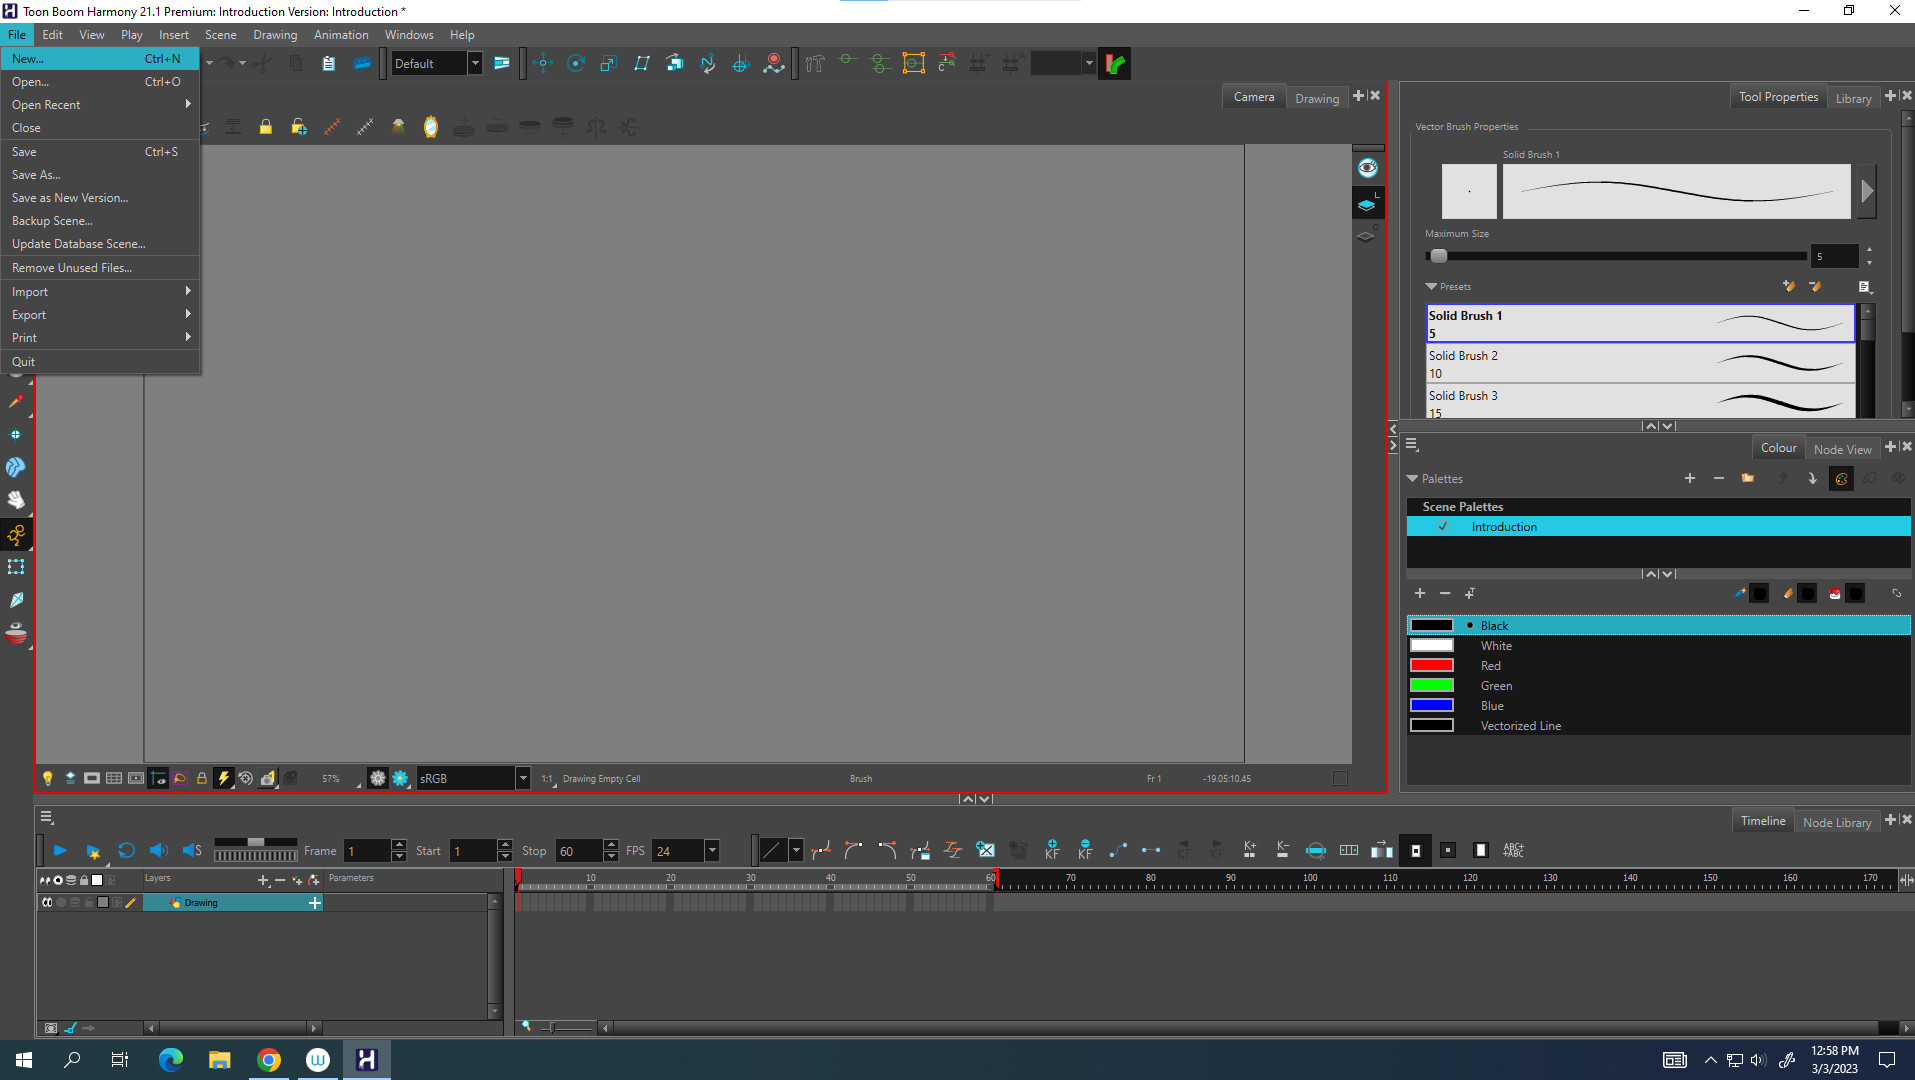Image resolution: width=1915 pixels, height=1080 pixels.
Task: Select the Rotate tool in the toolbar
Action: pyautogui.click(x=576, y=63)
